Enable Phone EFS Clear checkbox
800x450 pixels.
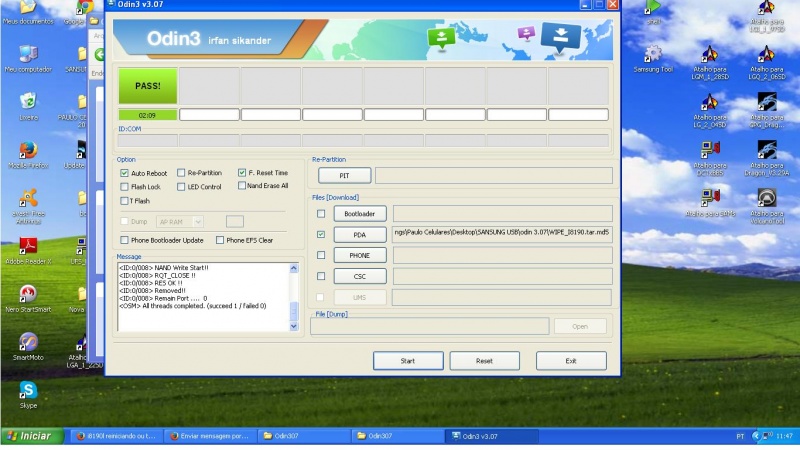click(x=219, y=240)
